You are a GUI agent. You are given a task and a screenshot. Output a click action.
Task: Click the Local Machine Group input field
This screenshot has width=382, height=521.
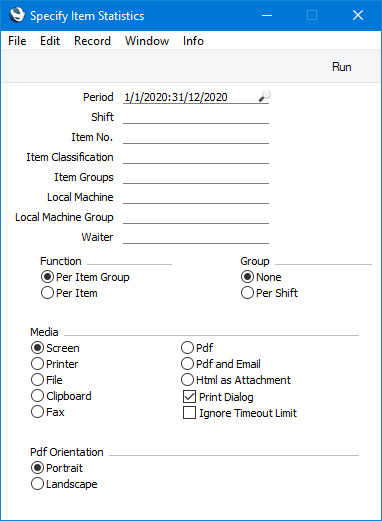(196, 217)
